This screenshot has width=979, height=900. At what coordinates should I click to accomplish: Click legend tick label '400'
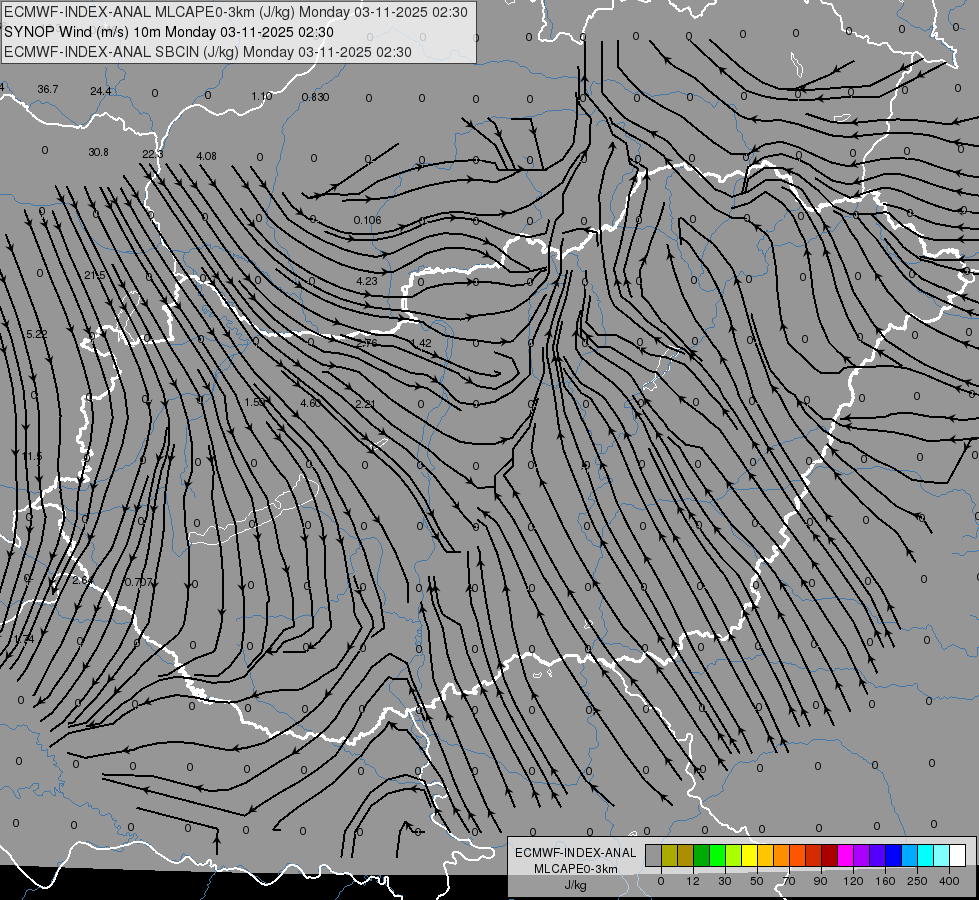click(x=949, y=881)
